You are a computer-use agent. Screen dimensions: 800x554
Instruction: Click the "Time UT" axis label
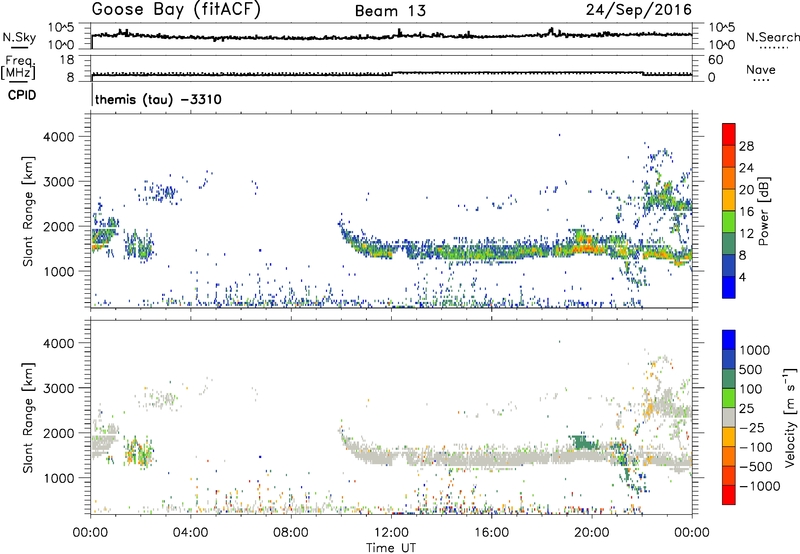(391, 548)
